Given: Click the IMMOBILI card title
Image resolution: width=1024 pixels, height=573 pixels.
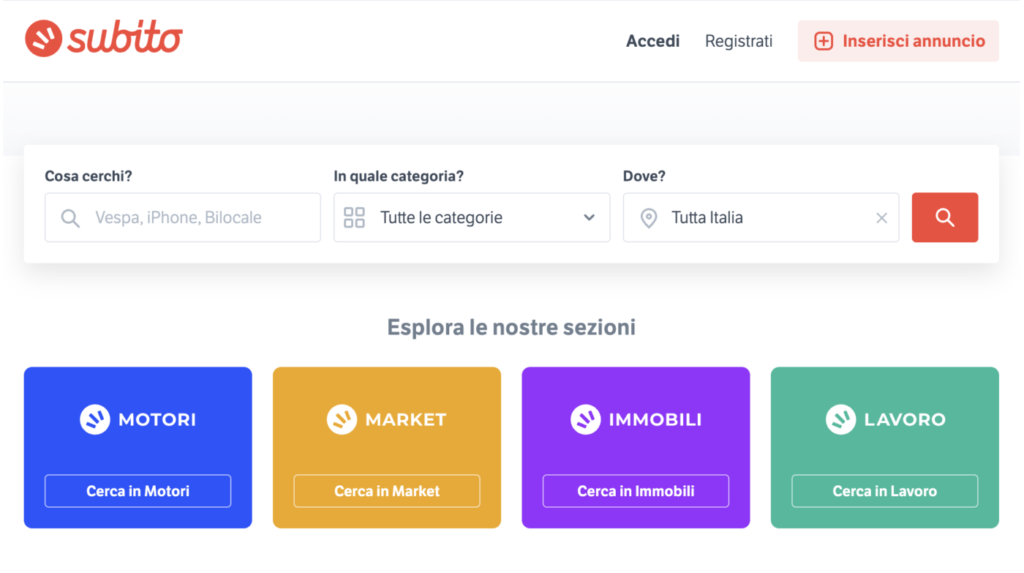Looking at the screenshot, I should click(x=655, y=419).
